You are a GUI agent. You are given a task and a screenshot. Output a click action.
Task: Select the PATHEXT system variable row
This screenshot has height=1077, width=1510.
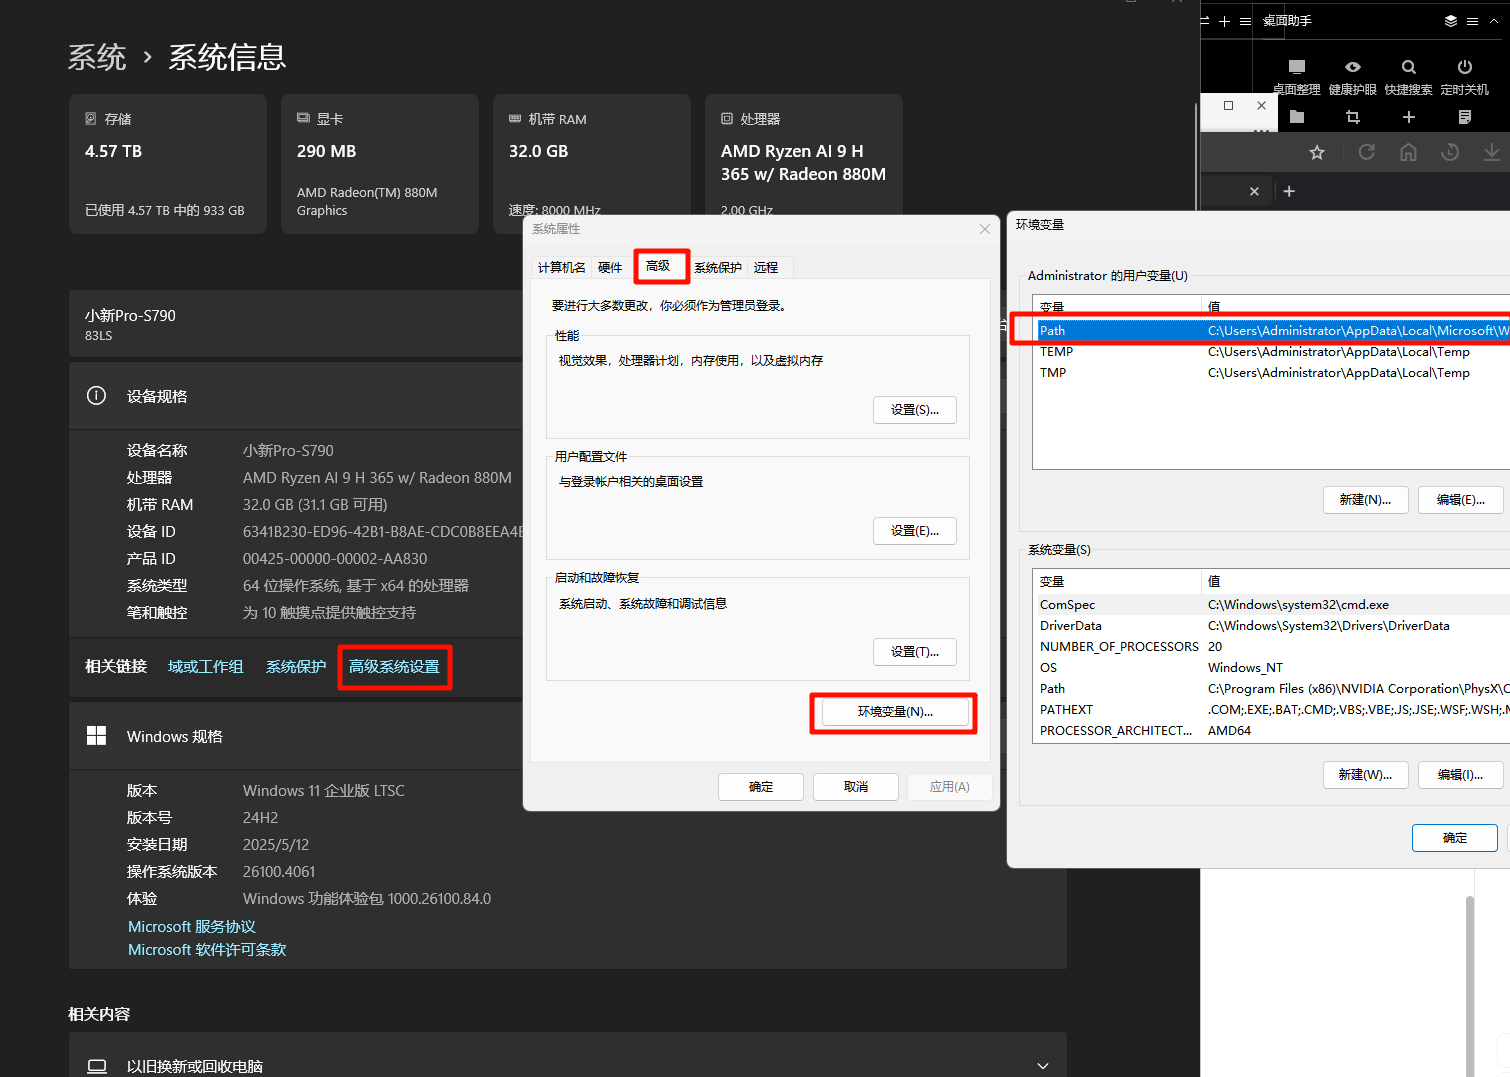[1272, 709]
